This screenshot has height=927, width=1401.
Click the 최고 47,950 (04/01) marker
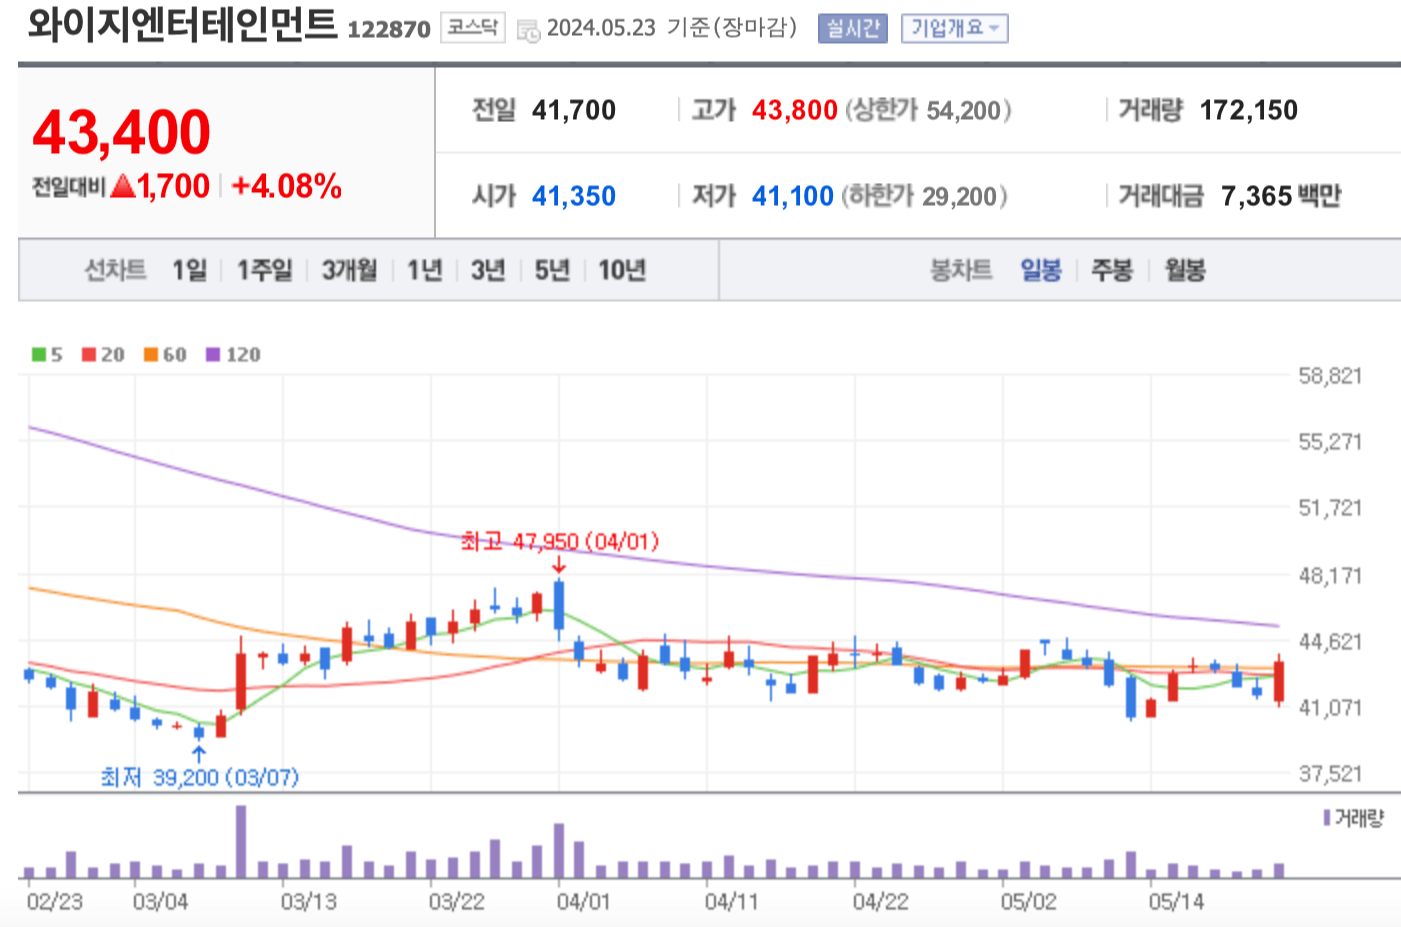pos(560,542)
